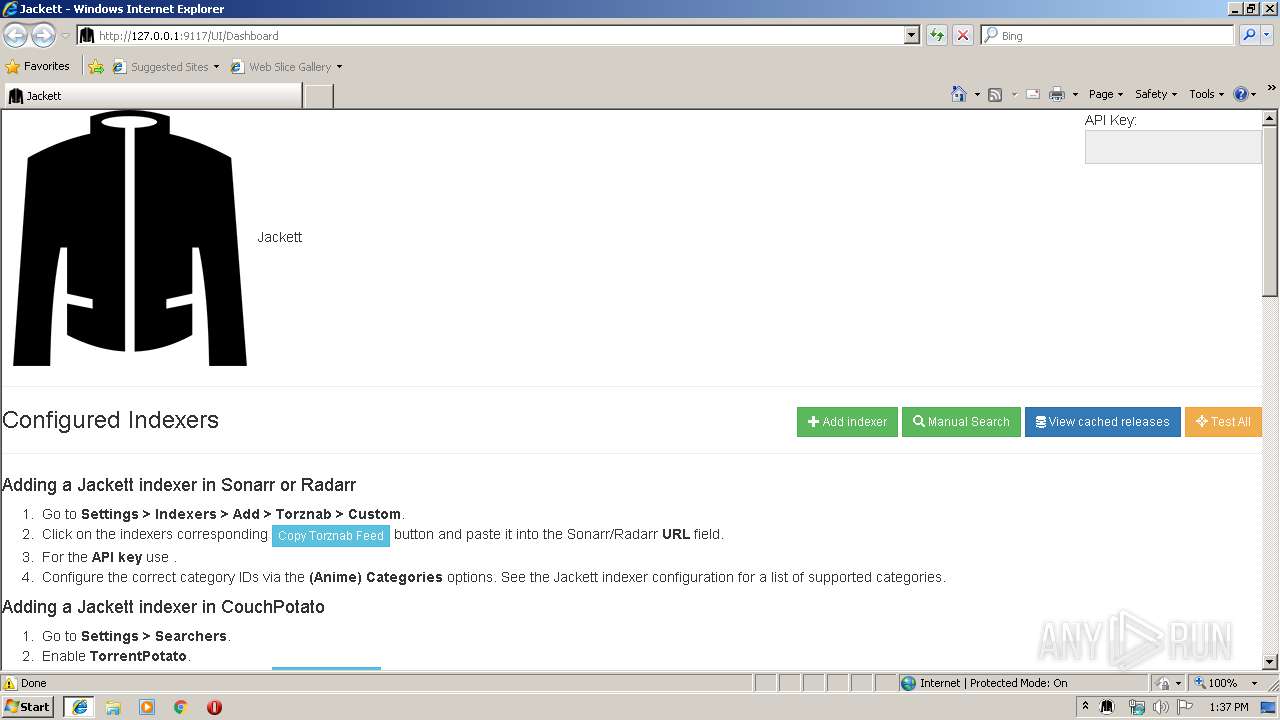Click the Jackett jacket logo image
This screenshot has height=720, width=1280.
pyautogui.click(x=130, y=238)
